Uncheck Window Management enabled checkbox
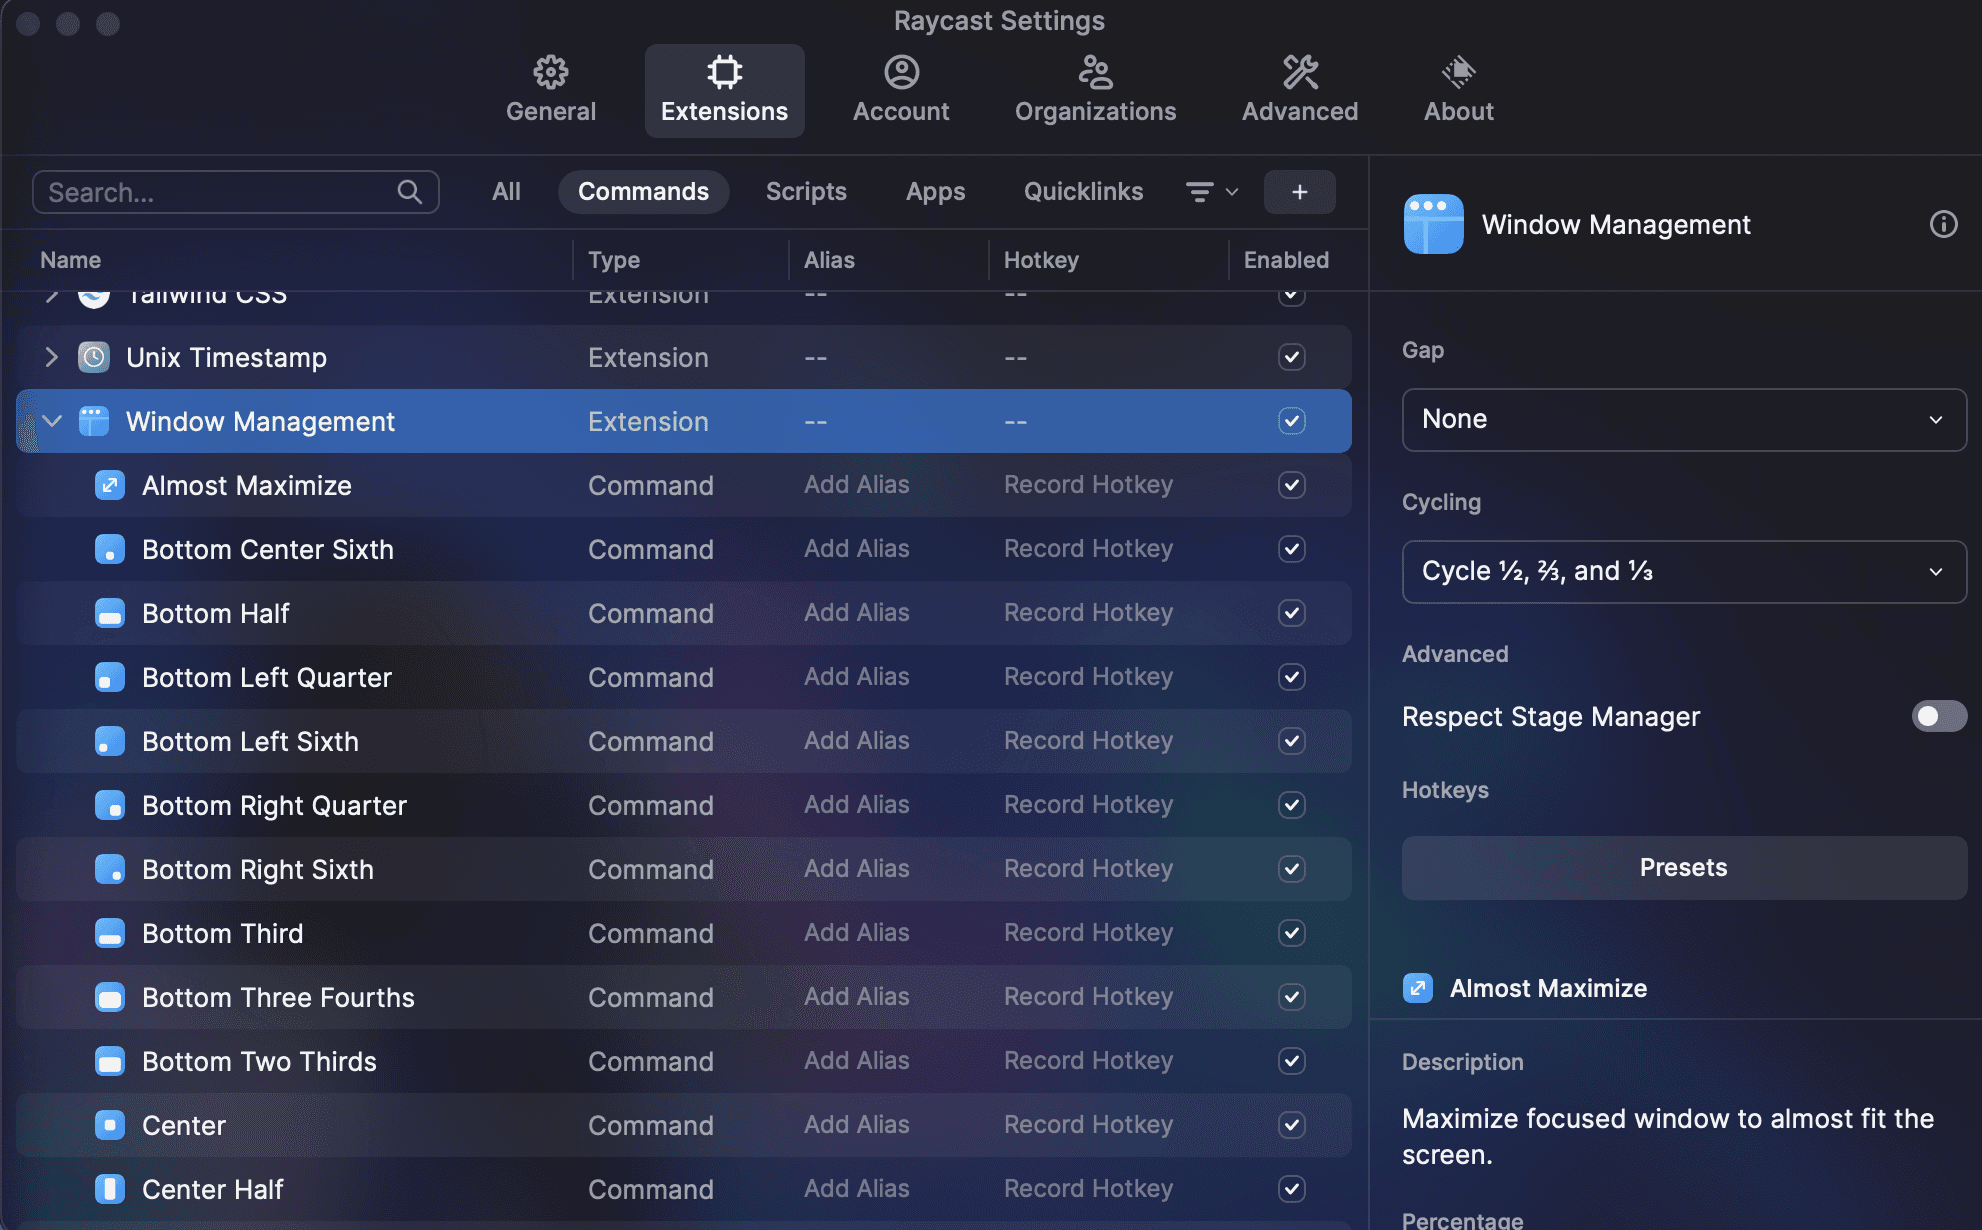The image size is (1982, 1230). (x=1292, y=421)
